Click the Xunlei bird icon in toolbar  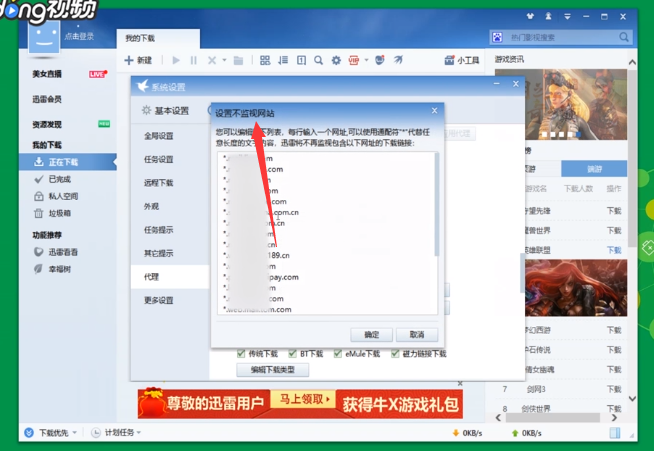point(398,60)
